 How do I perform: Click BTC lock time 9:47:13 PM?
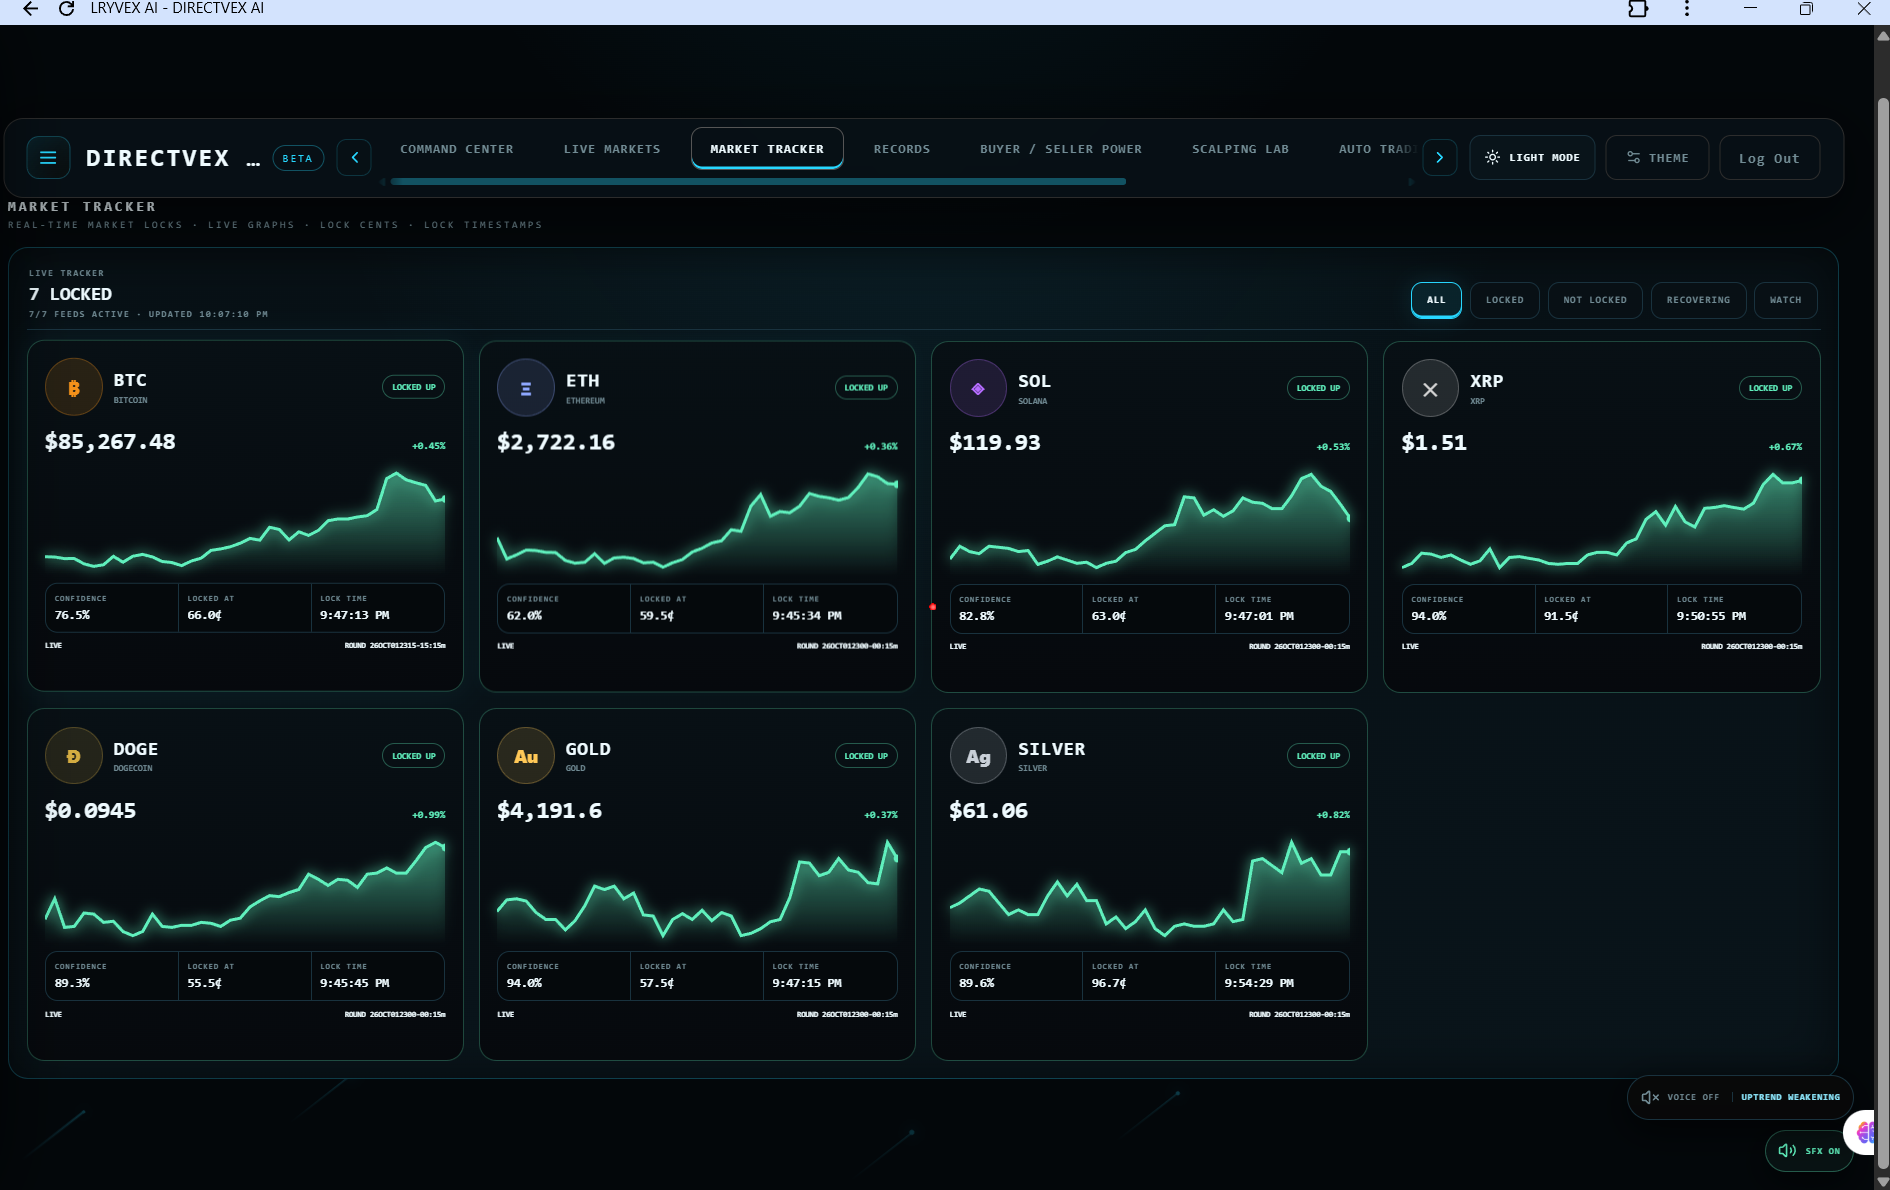pyautogui.click(x=355, y=615)
